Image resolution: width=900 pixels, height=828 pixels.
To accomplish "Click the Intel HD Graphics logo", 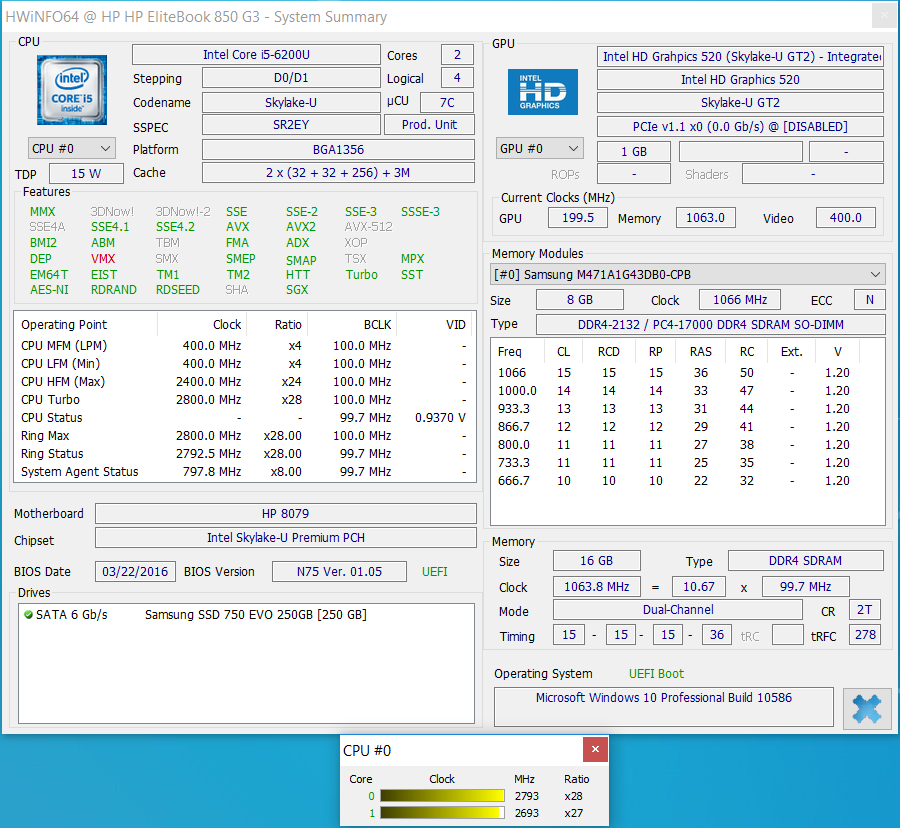I will point(542,92).
